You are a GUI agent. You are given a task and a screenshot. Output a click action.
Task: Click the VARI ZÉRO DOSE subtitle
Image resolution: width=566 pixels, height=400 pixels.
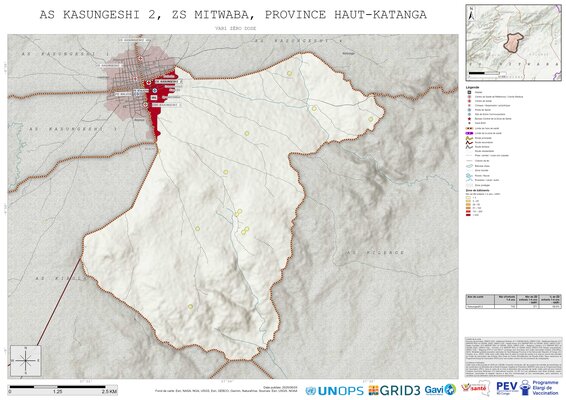(235, 28)
